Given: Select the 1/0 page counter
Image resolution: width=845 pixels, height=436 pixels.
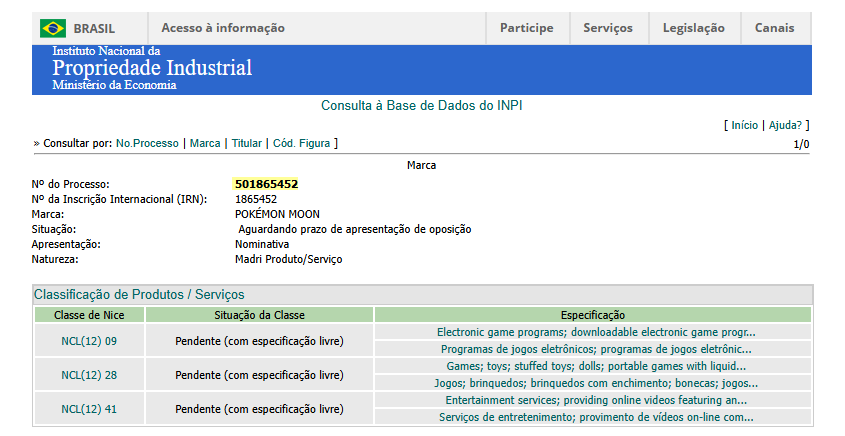Looking at the screenshot, I should pyautogui.click(x=801, y=144).
